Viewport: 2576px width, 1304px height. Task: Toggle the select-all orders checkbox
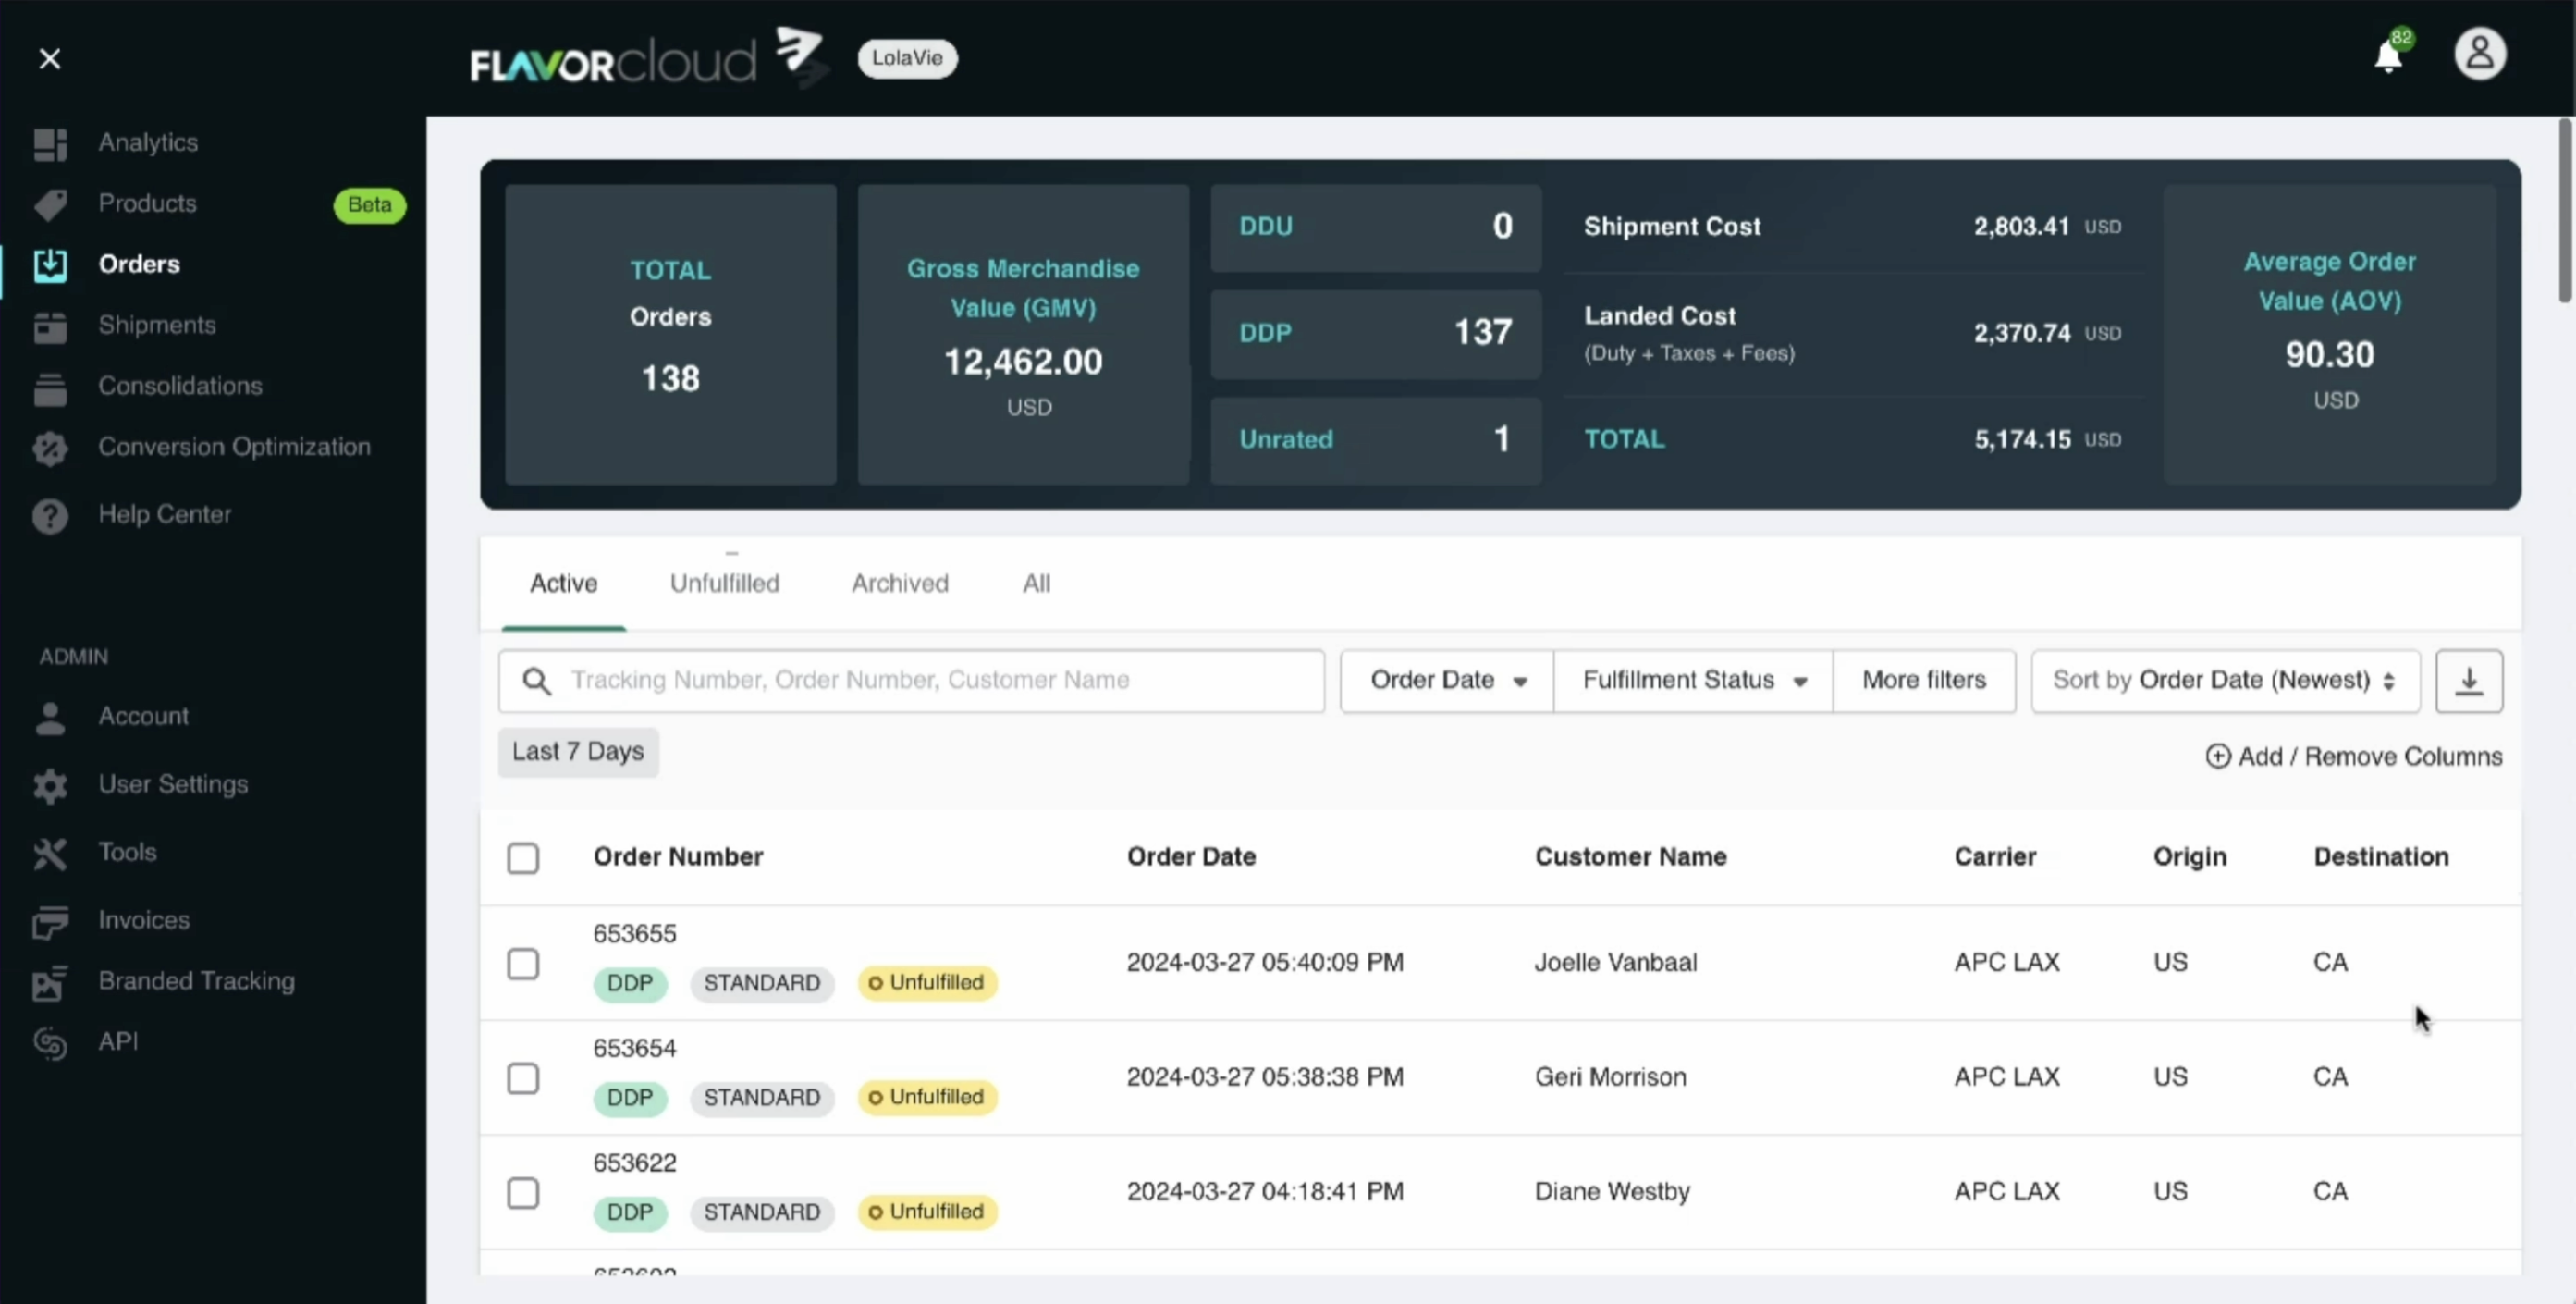523,857
